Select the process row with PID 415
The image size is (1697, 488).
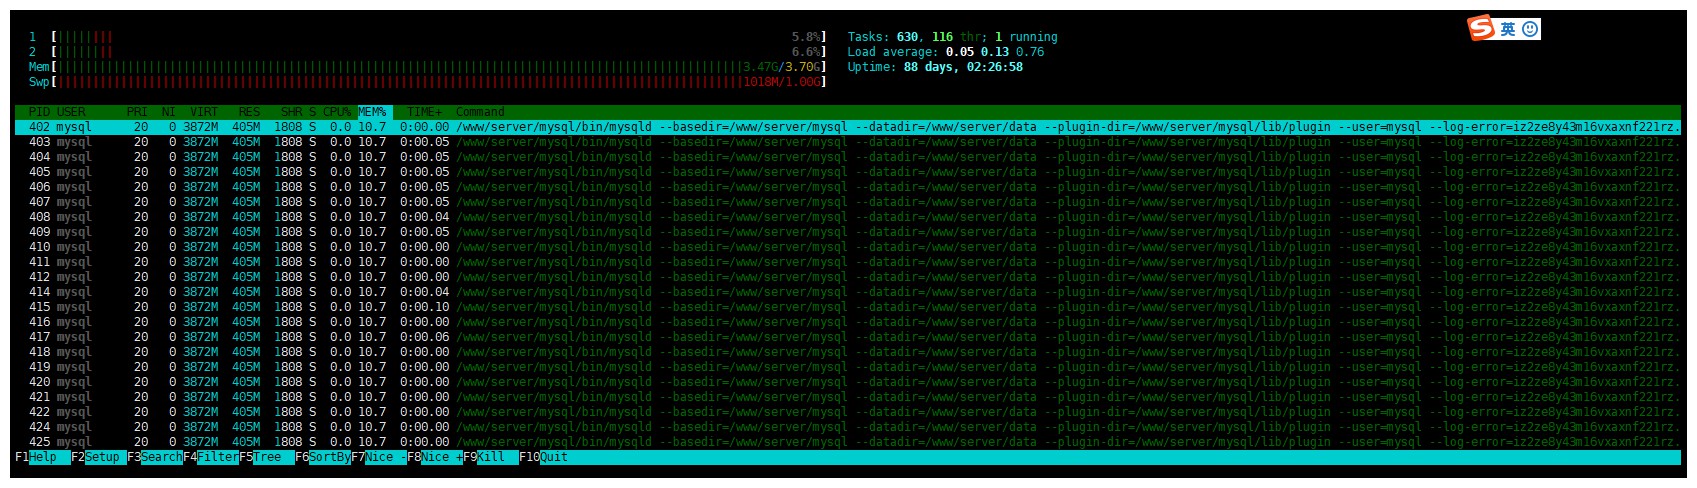click(847, 307)
